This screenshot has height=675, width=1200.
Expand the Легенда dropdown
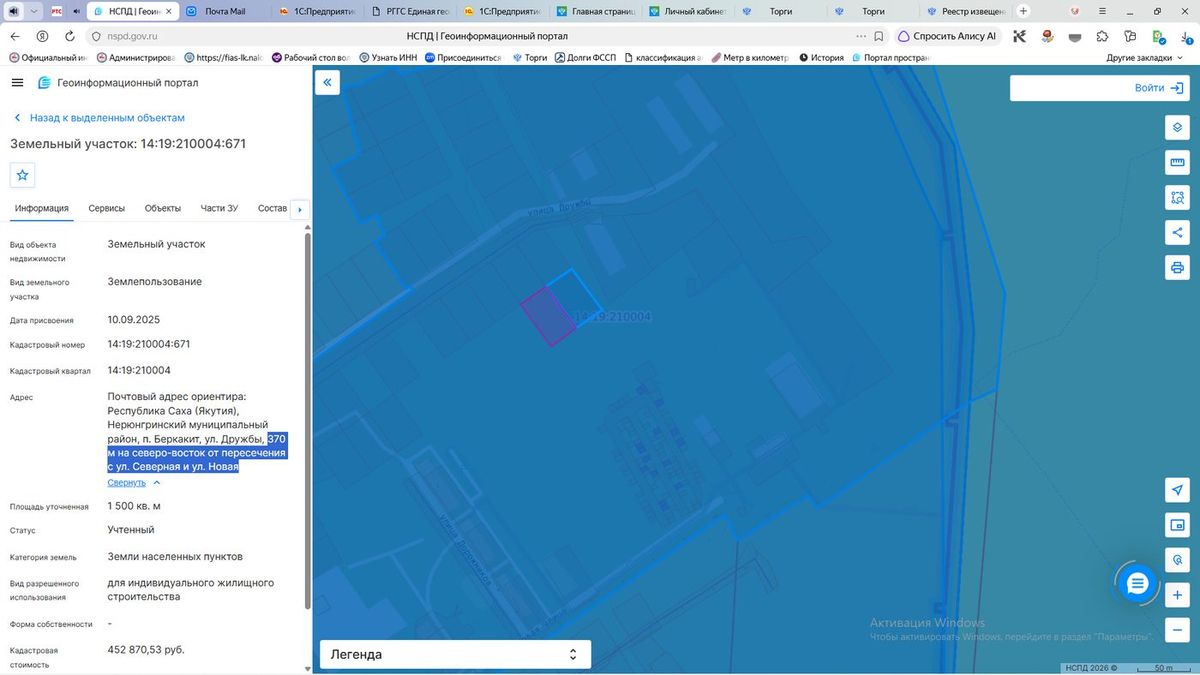pos(455,654)
